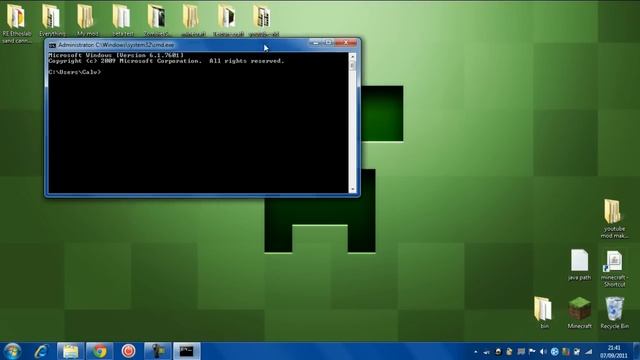Viewport: 640px width, 360px height.
Task: Show hidden tray icons arrow
Action: tap(476, 351)
